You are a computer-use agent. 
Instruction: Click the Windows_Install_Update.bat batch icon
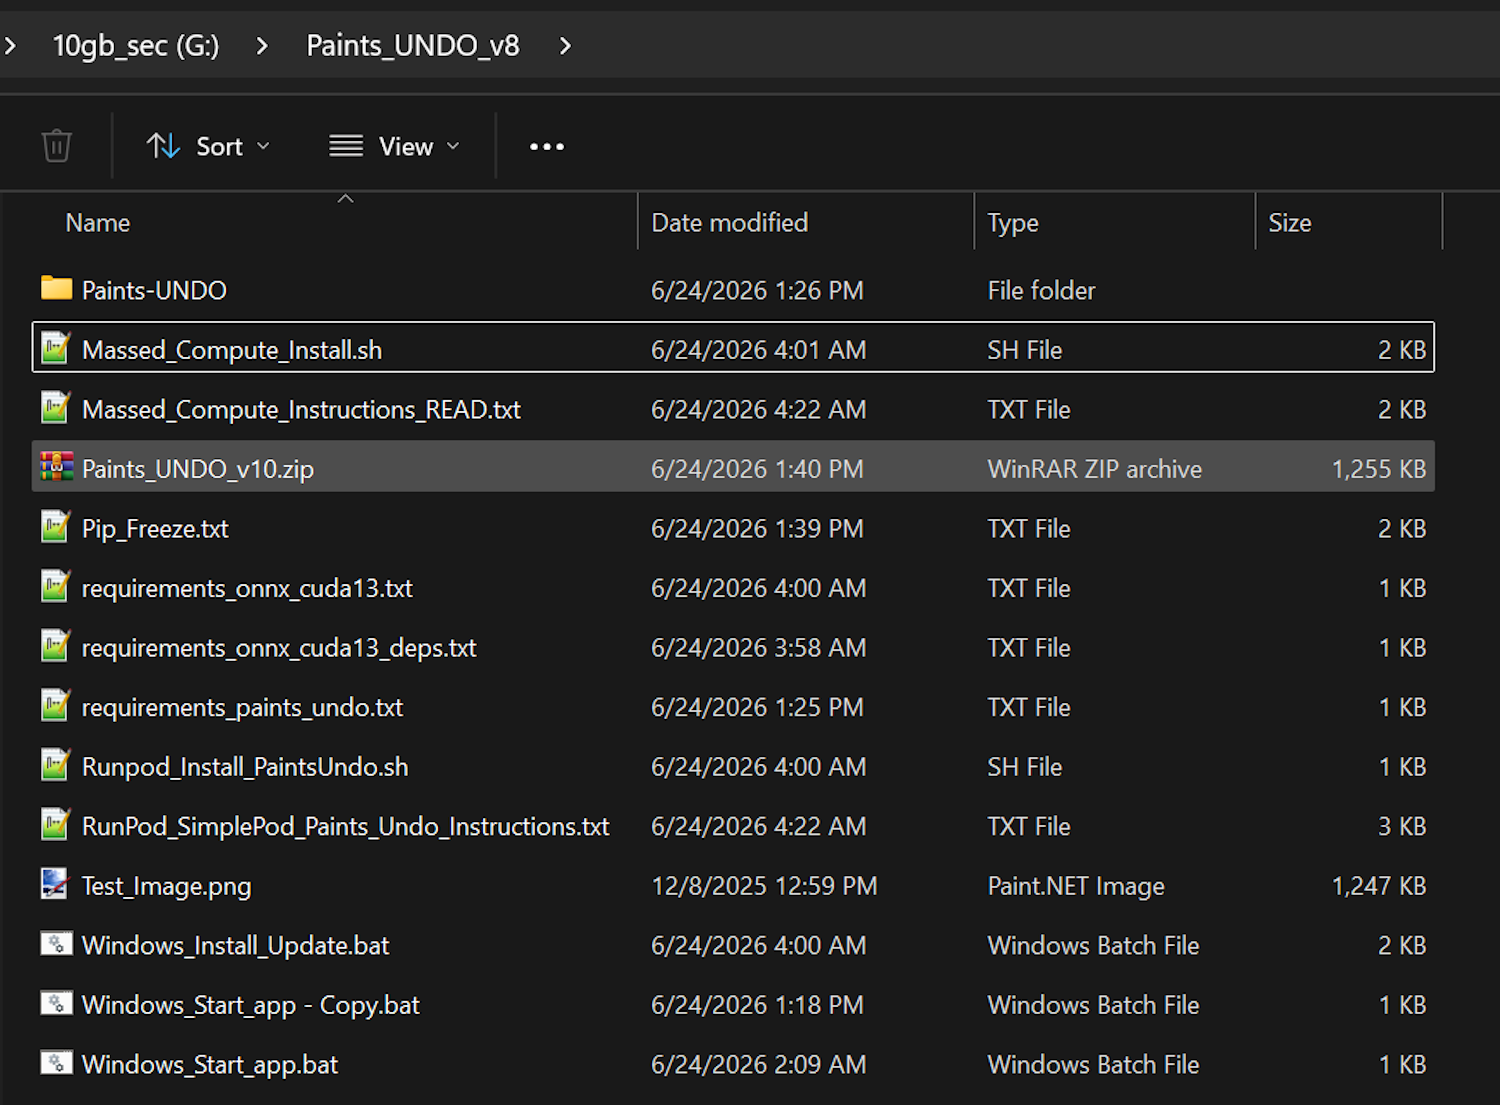click(x=56, y=944)
